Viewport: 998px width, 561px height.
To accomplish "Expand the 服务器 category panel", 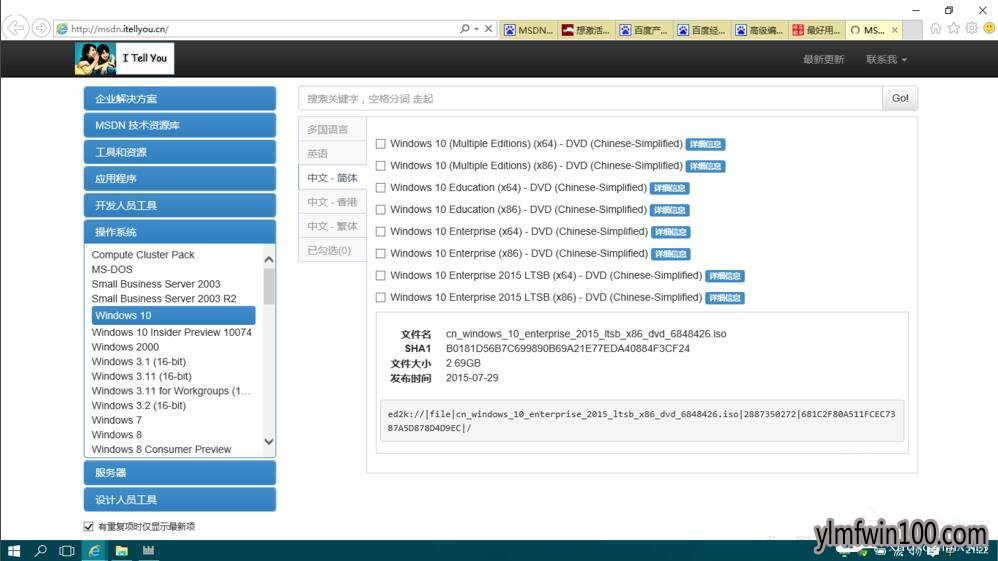I will point(179,473).
